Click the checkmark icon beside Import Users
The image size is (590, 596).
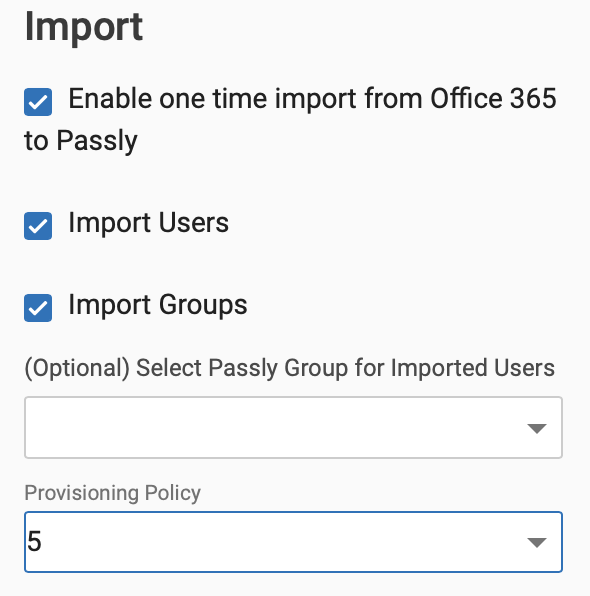pyautogui.click(x=38, y=227)
